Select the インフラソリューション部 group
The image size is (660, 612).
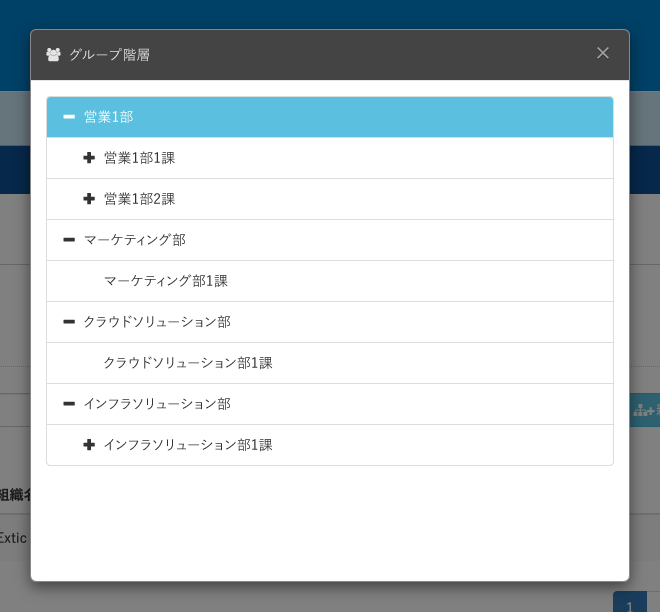coord(157,404)
